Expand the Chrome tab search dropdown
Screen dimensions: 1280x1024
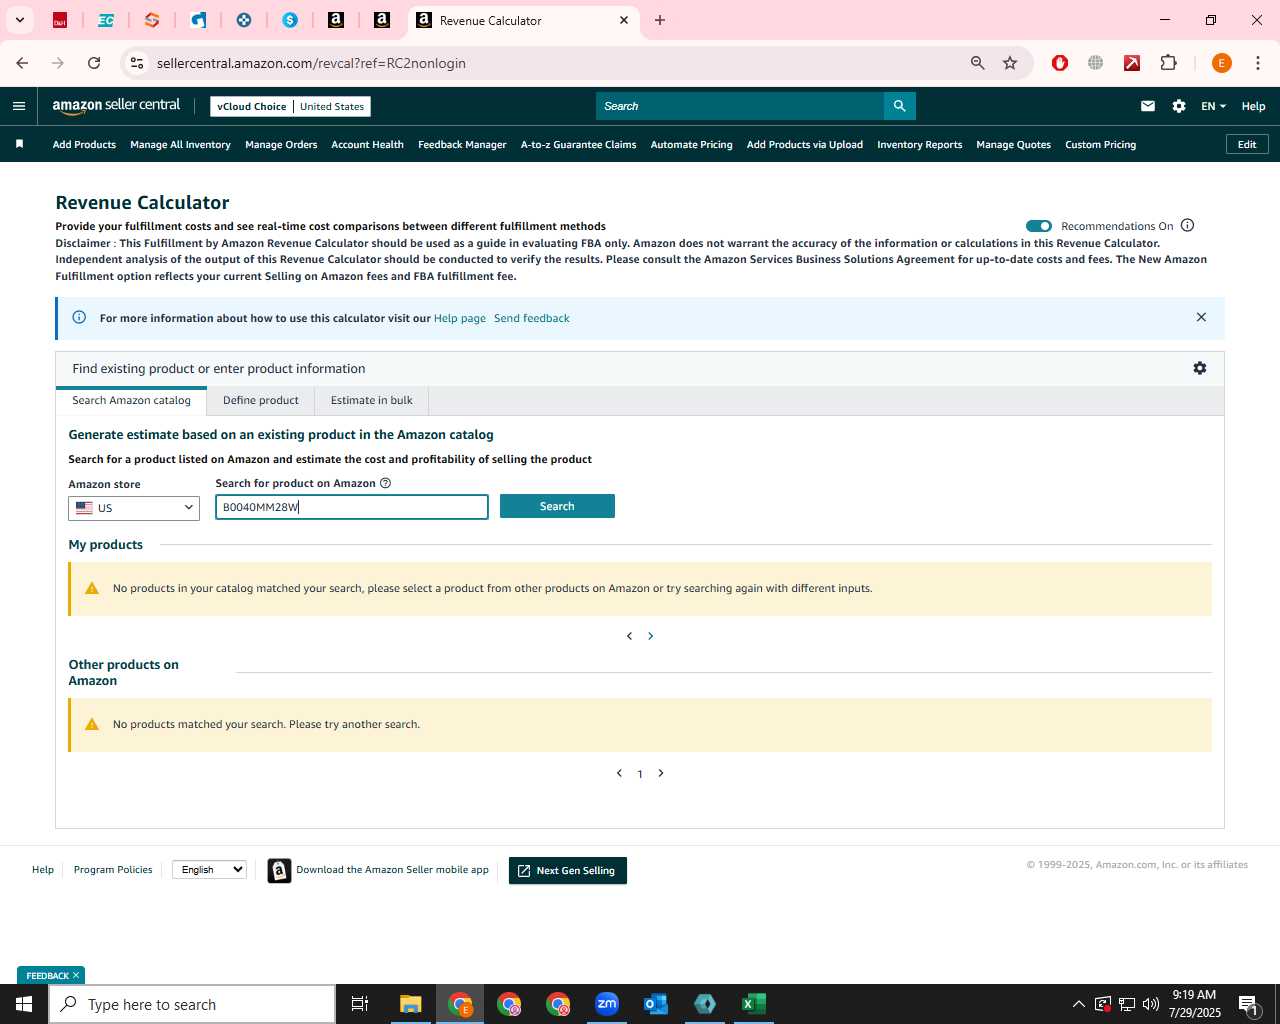click(19, 20)
